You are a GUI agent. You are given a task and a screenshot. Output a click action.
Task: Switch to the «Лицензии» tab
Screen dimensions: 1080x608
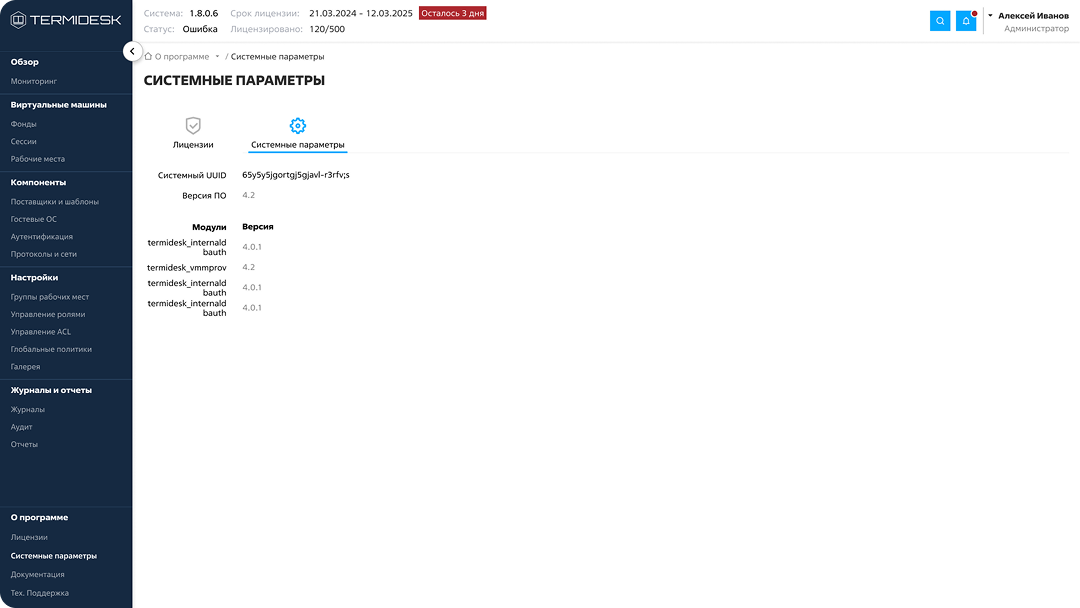tap(193, 145)
